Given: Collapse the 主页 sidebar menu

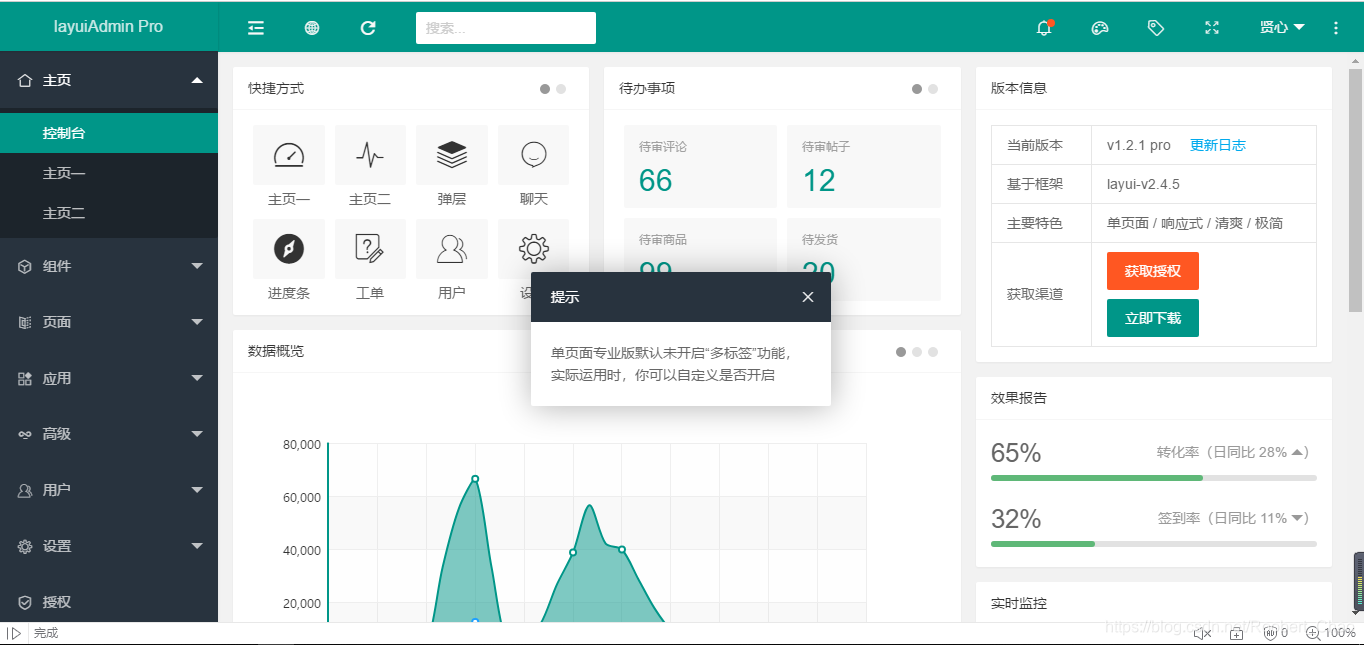Looking at the screenshot, I should tap(109, 80).
